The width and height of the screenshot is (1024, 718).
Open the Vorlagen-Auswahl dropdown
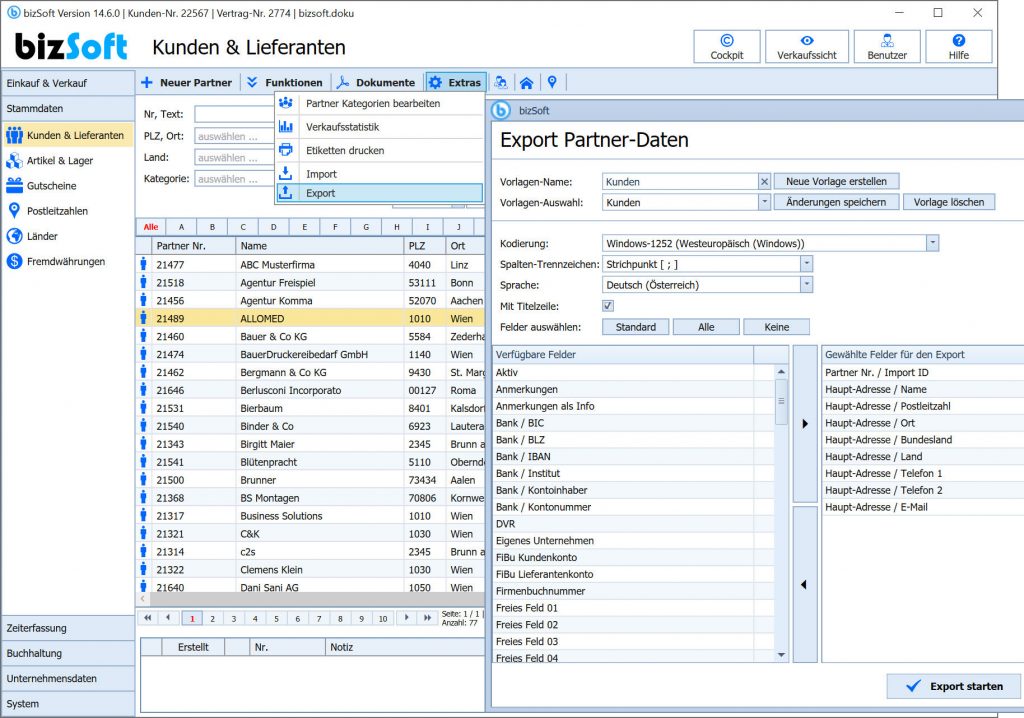(x=764, y=203)
